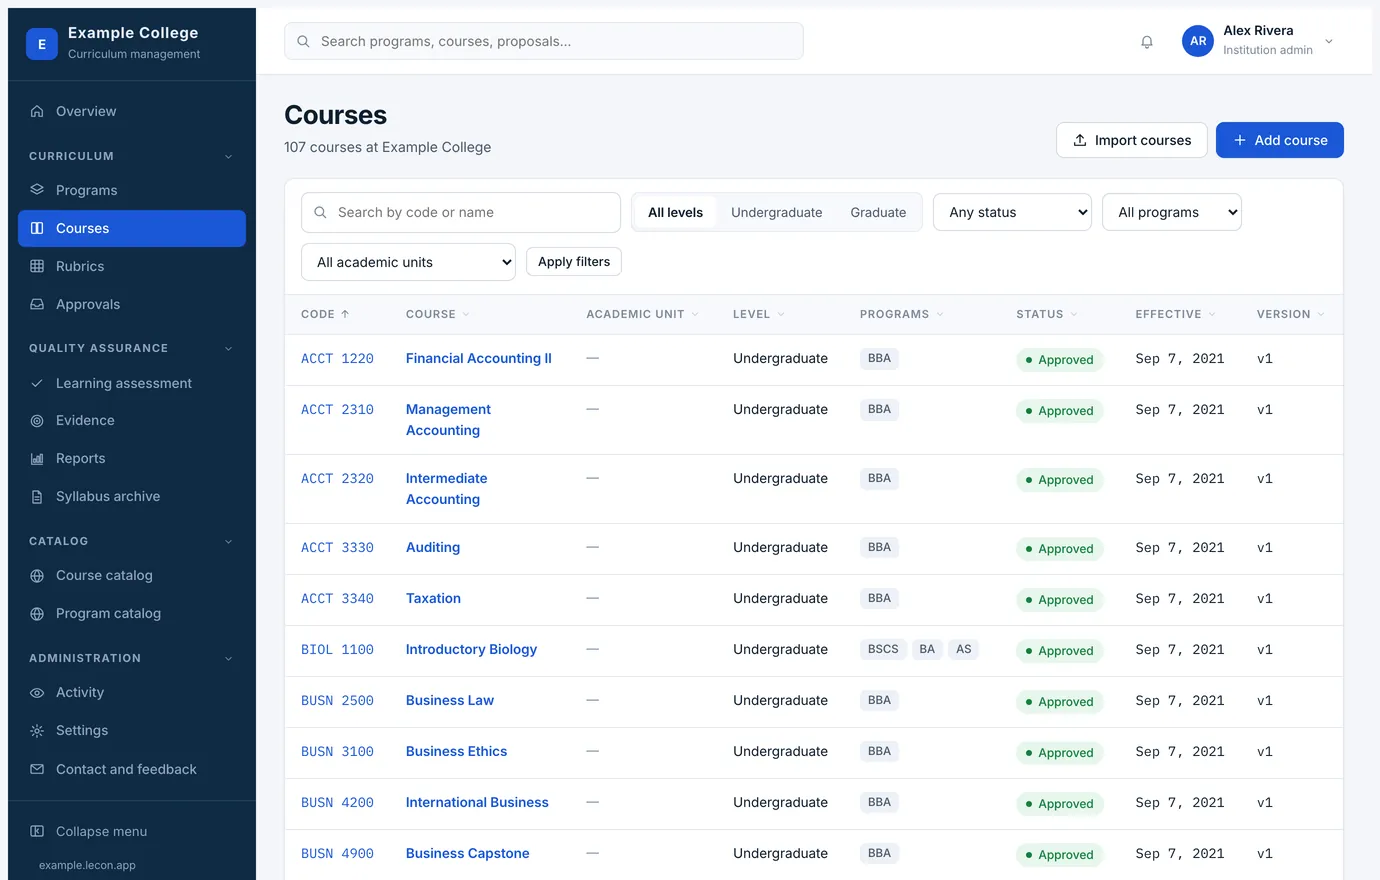1380x880 pixels.
Task: Click the AR user avatar
Action: (1198, 41)
